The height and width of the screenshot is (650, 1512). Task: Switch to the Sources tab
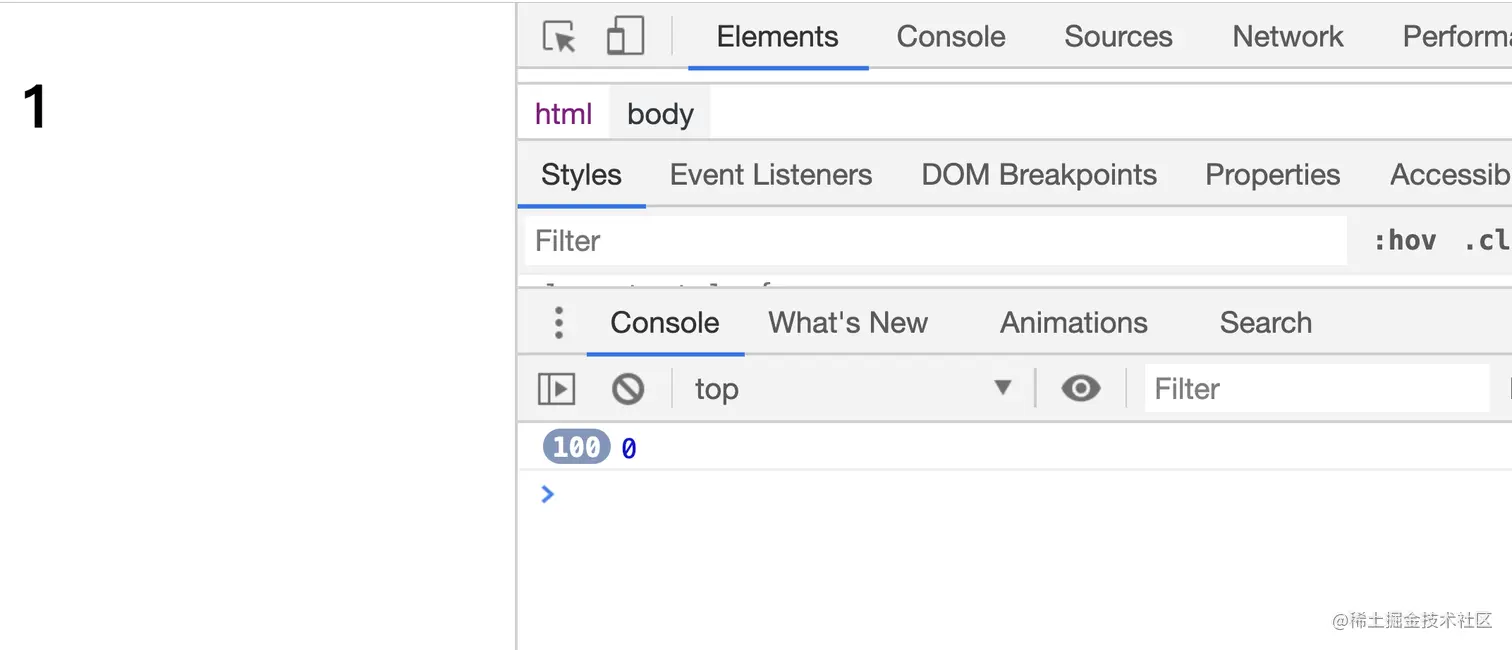(1118, 37)
